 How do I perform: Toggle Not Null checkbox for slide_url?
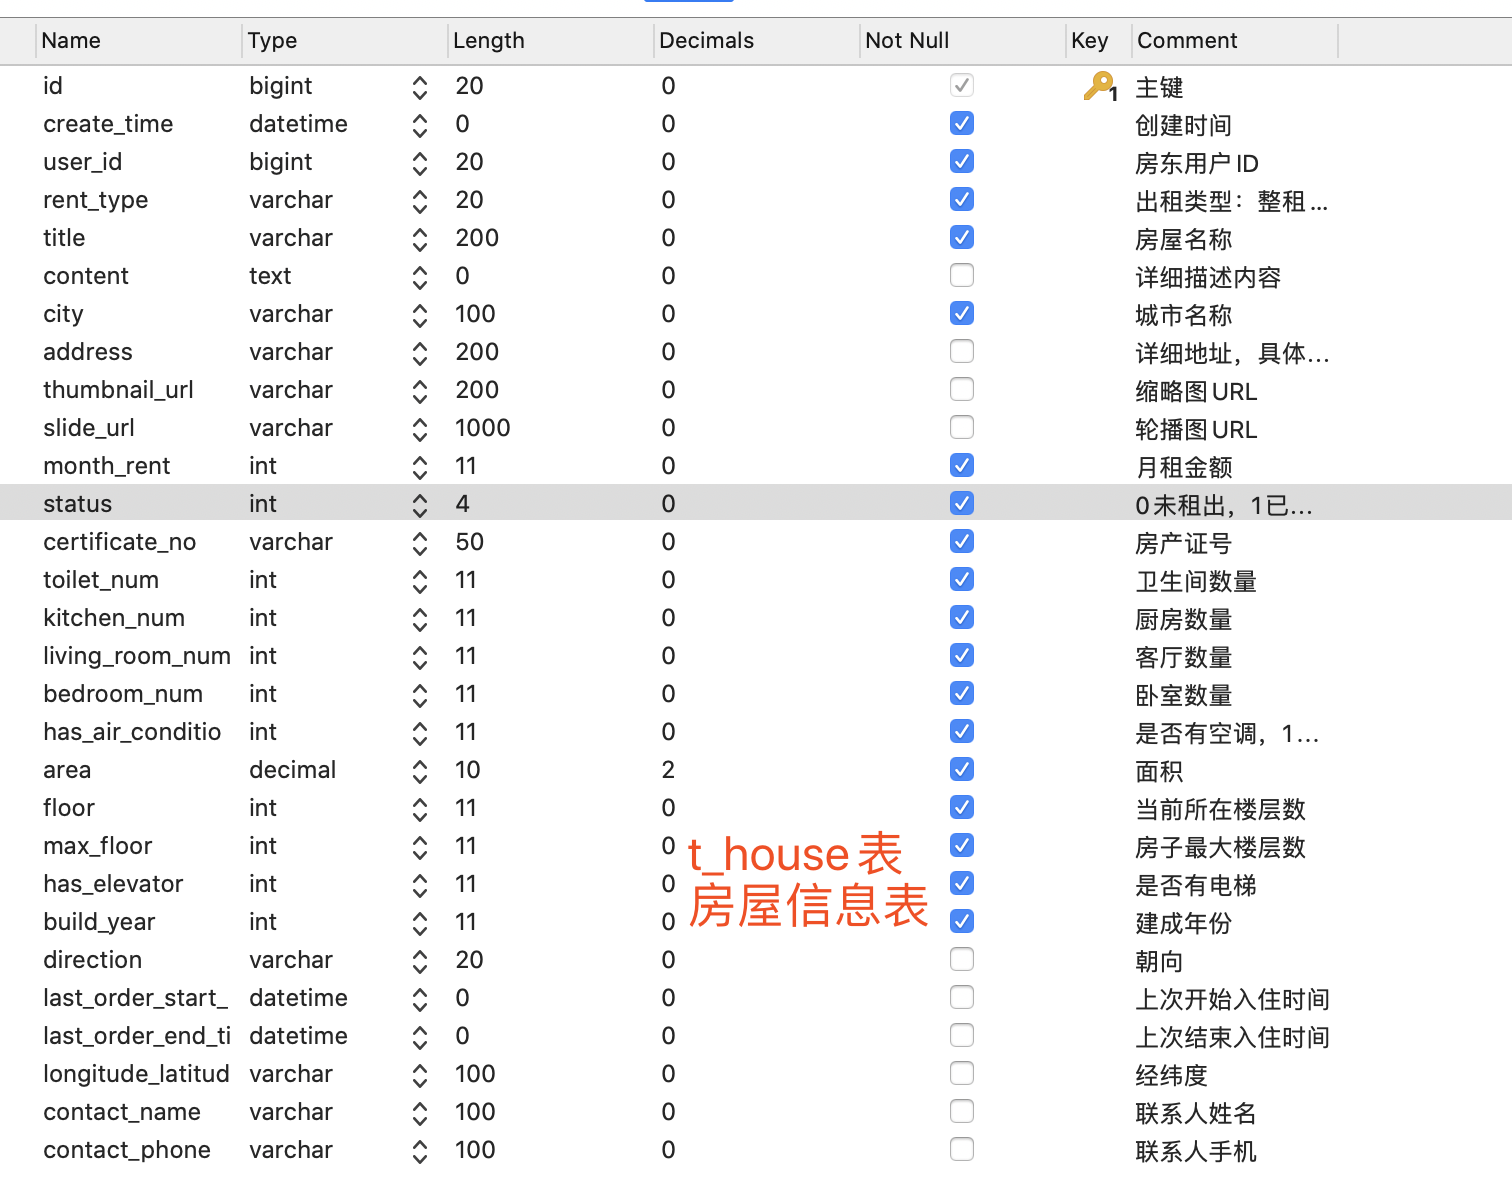962,428
